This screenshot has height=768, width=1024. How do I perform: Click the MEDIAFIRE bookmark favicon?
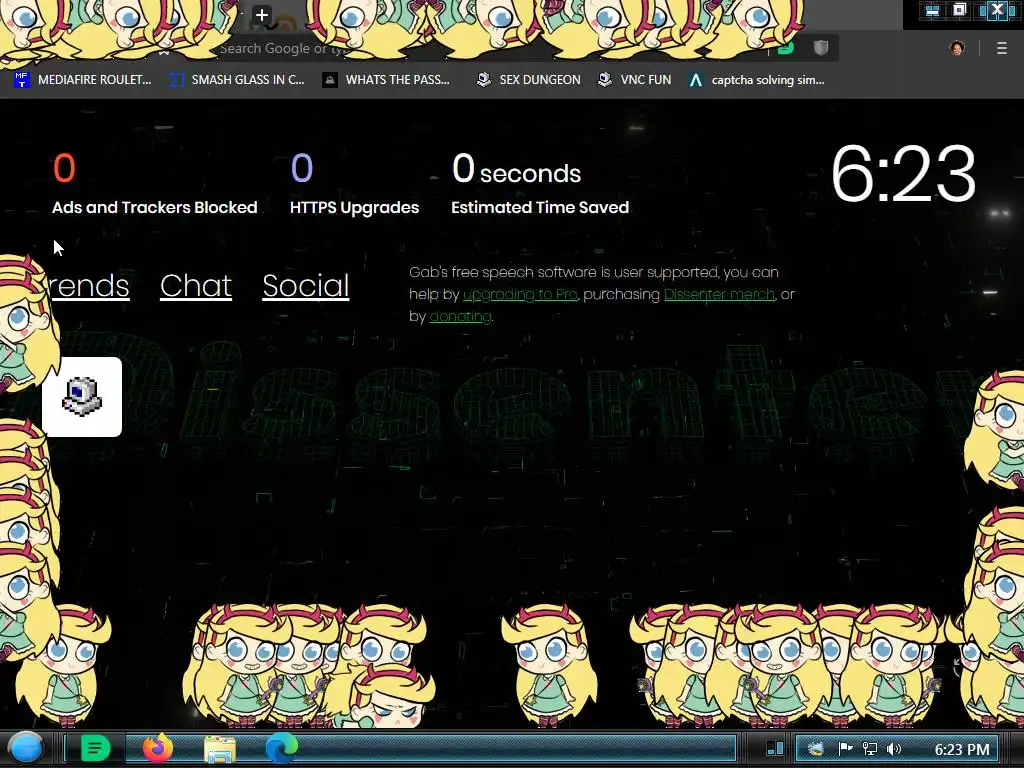click(22, 80)
